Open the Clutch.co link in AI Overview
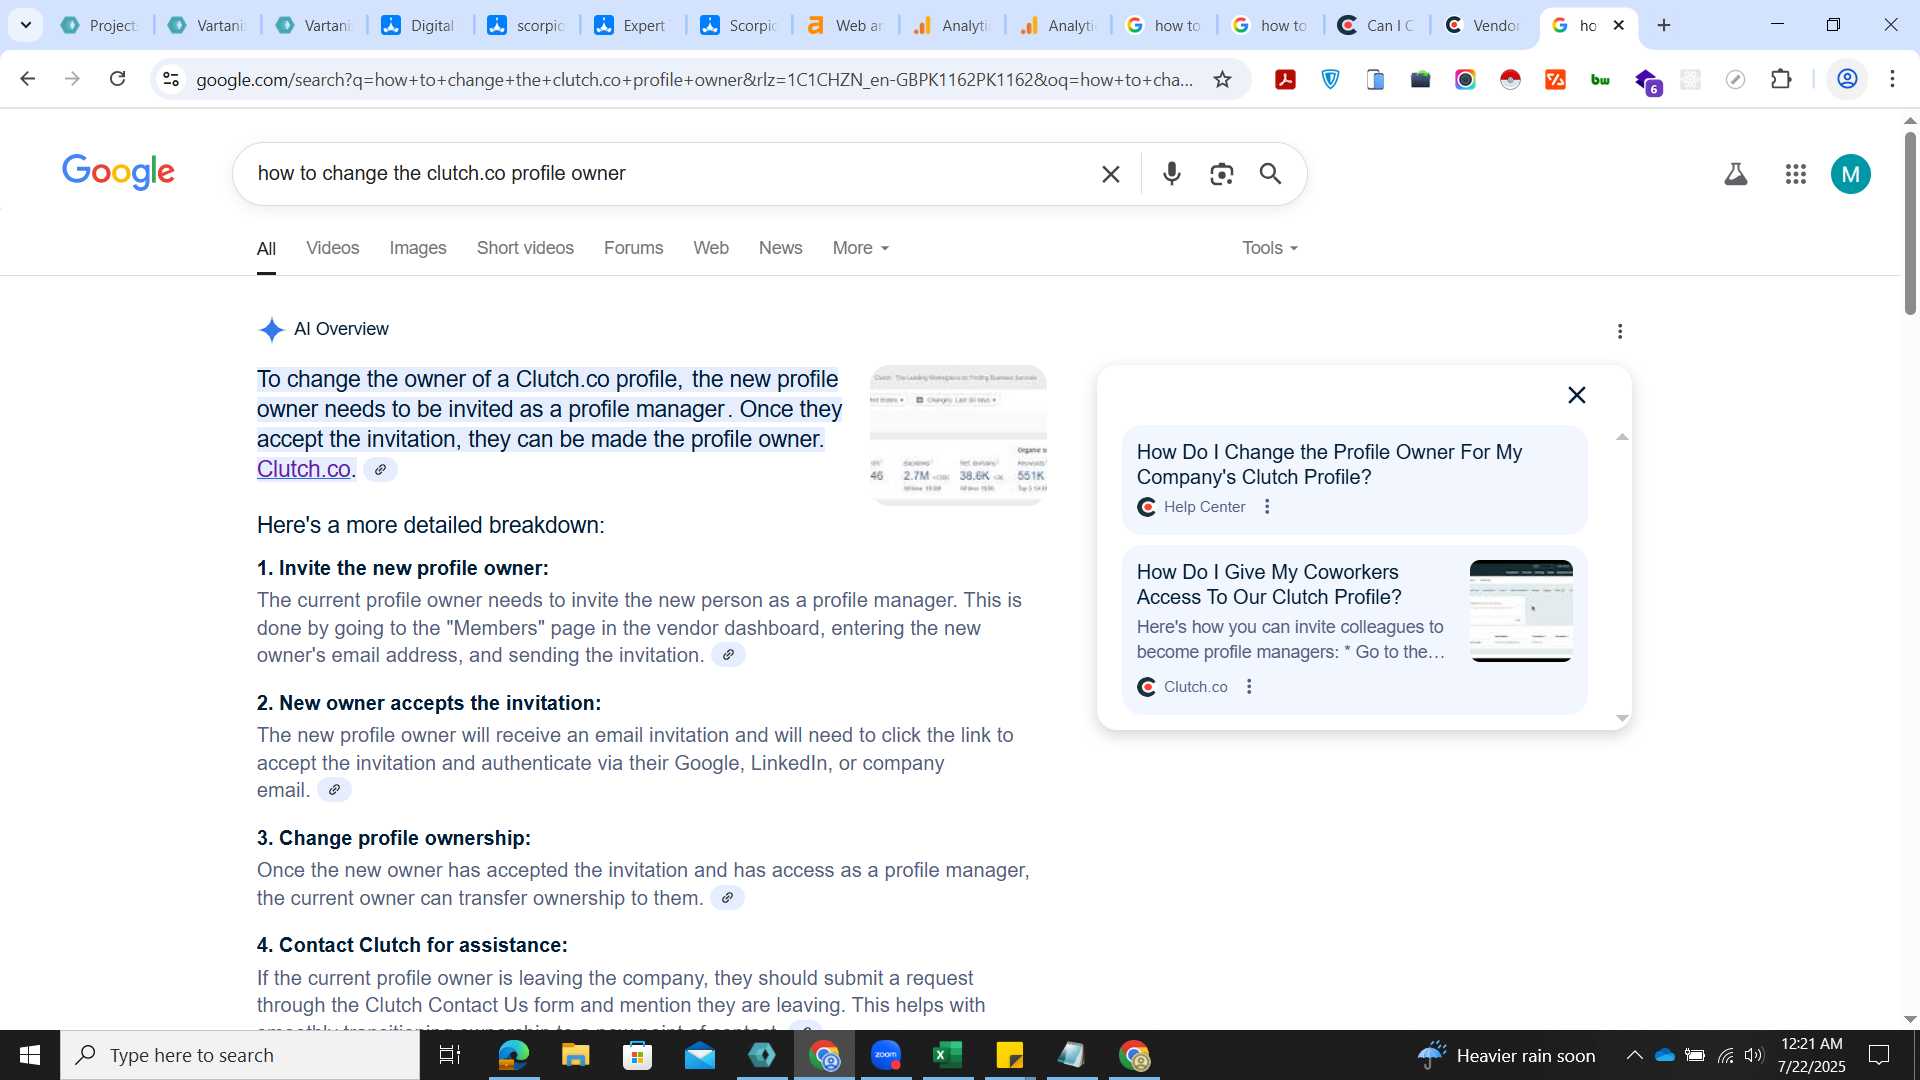Screen dimensions: 1920x1080 pyautogui.click(x=304, y=469)
